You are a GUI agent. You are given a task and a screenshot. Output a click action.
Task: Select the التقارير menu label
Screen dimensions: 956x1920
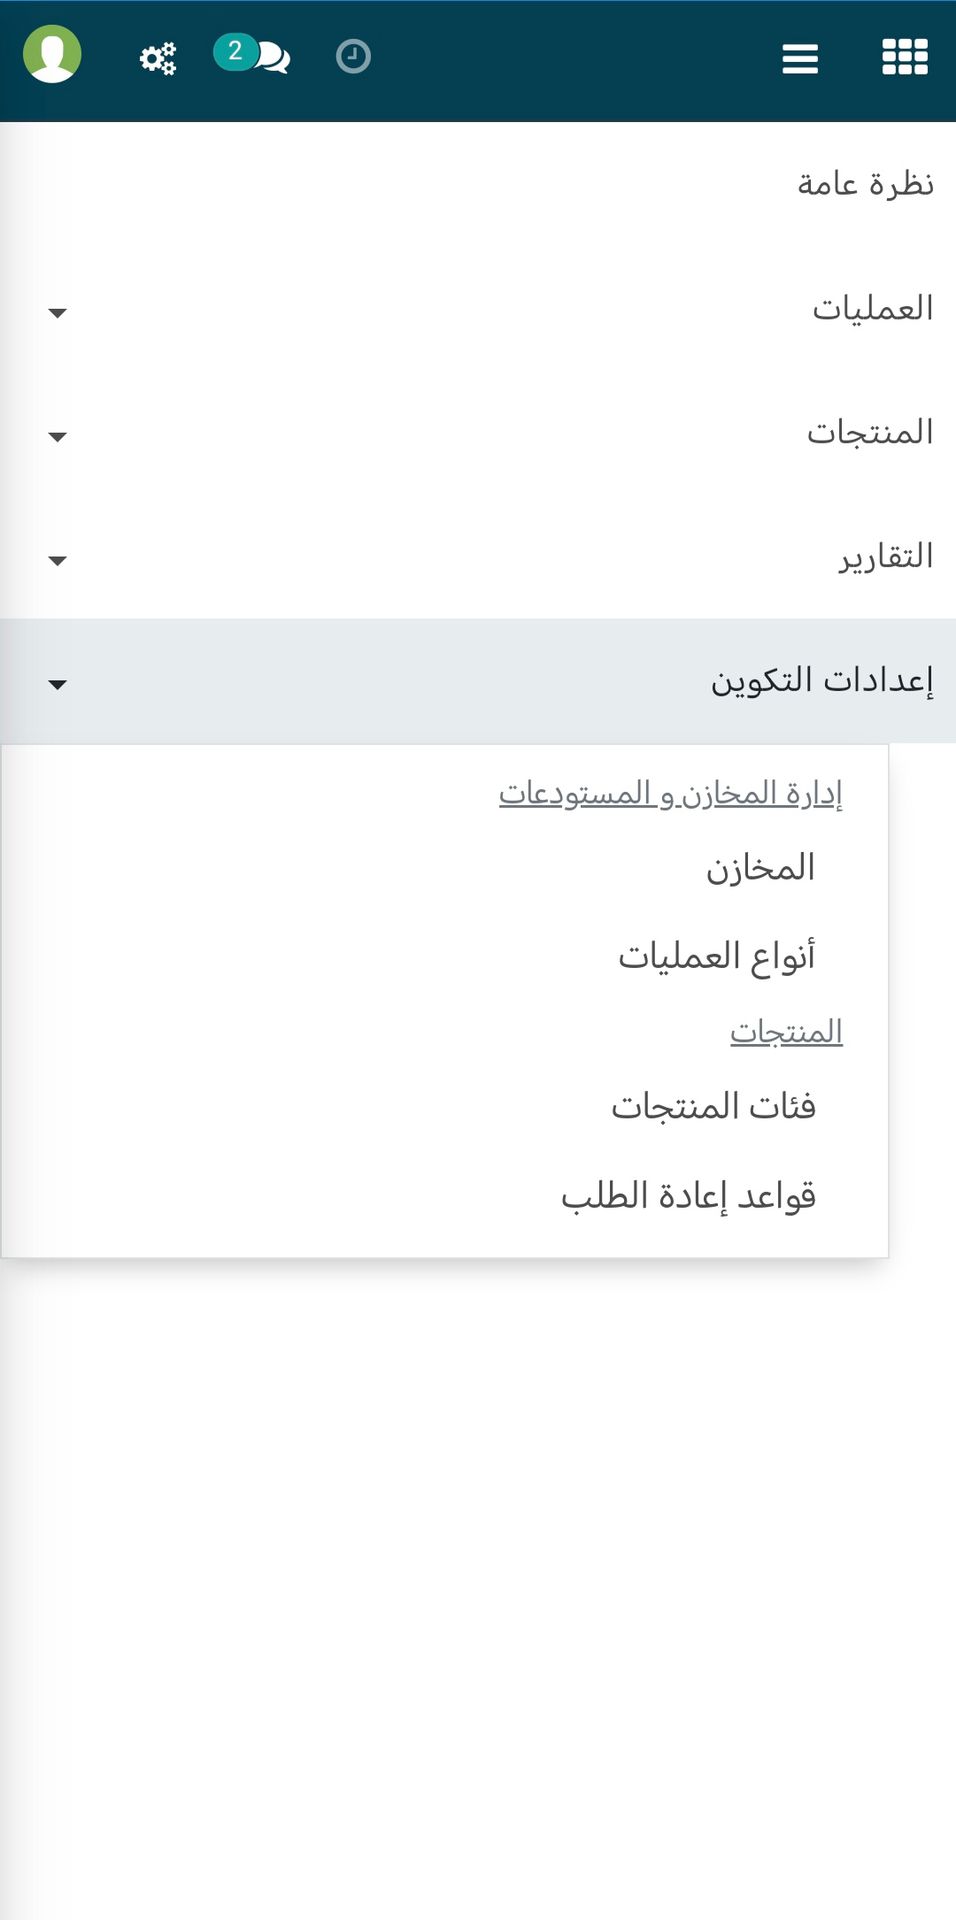click(x=886, y=556)
